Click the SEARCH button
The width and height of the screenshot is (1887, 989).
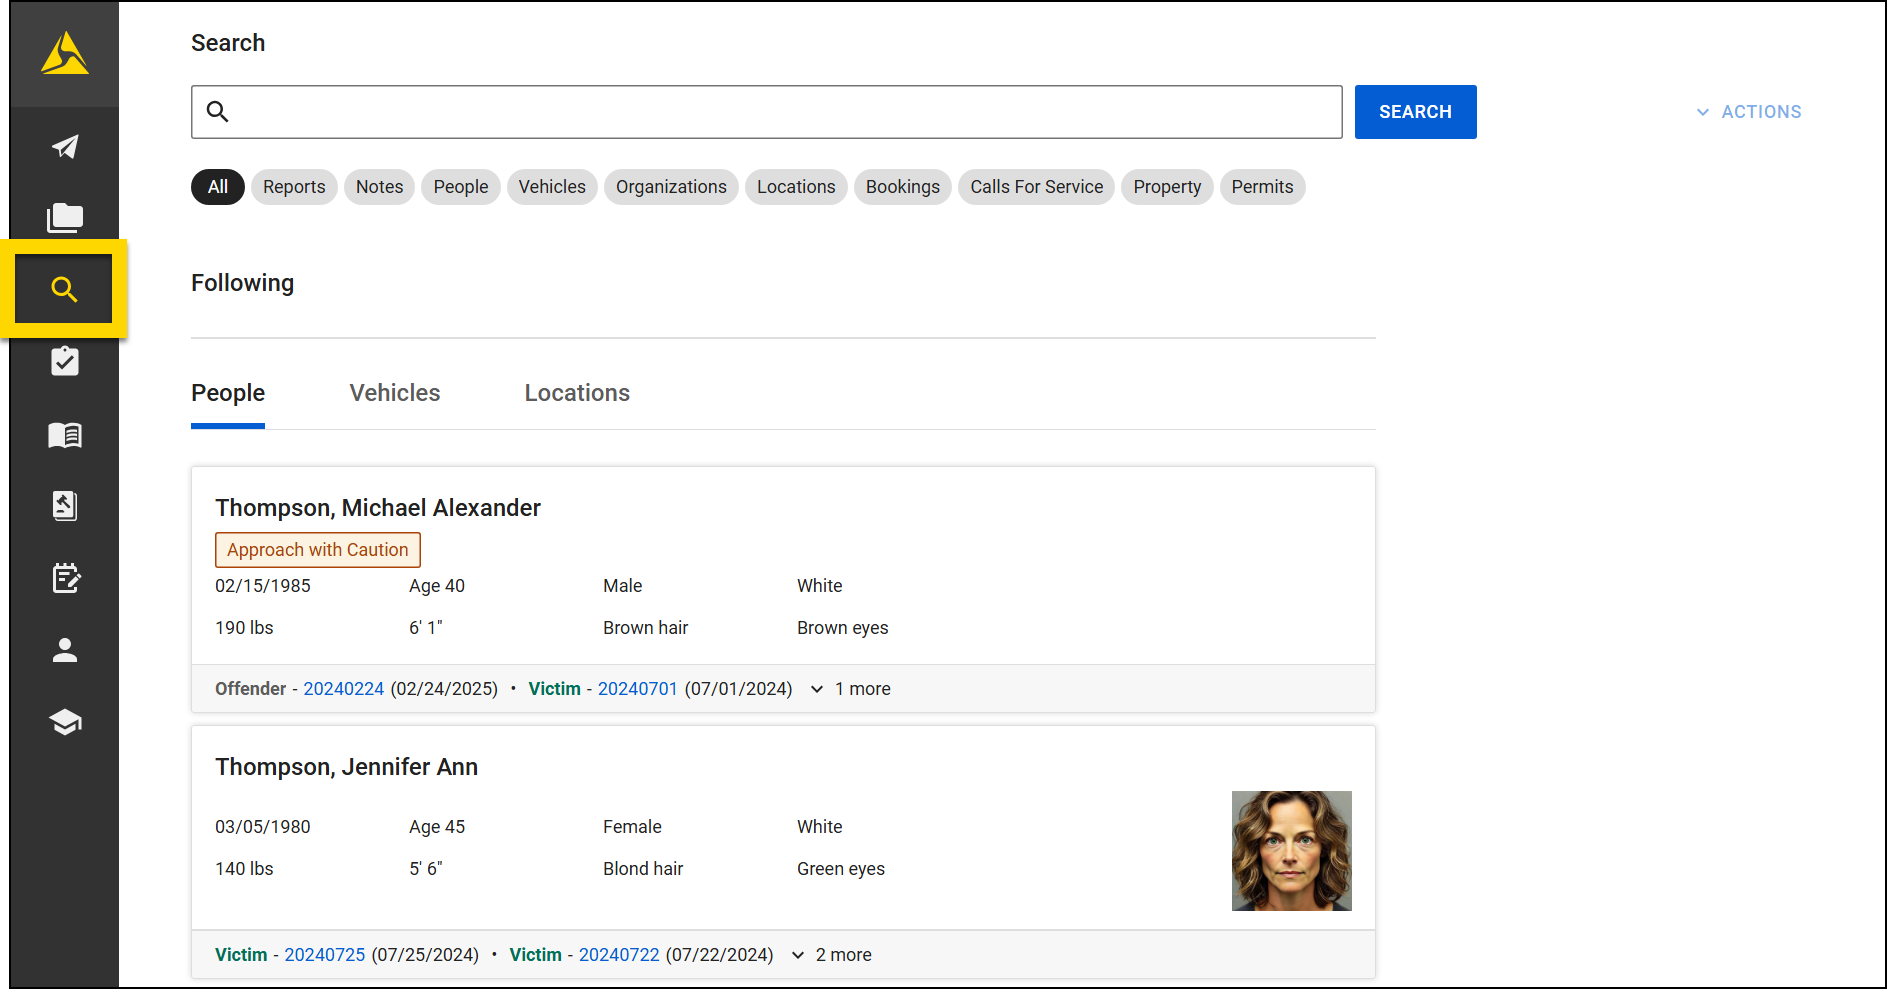click(1415, 111)
